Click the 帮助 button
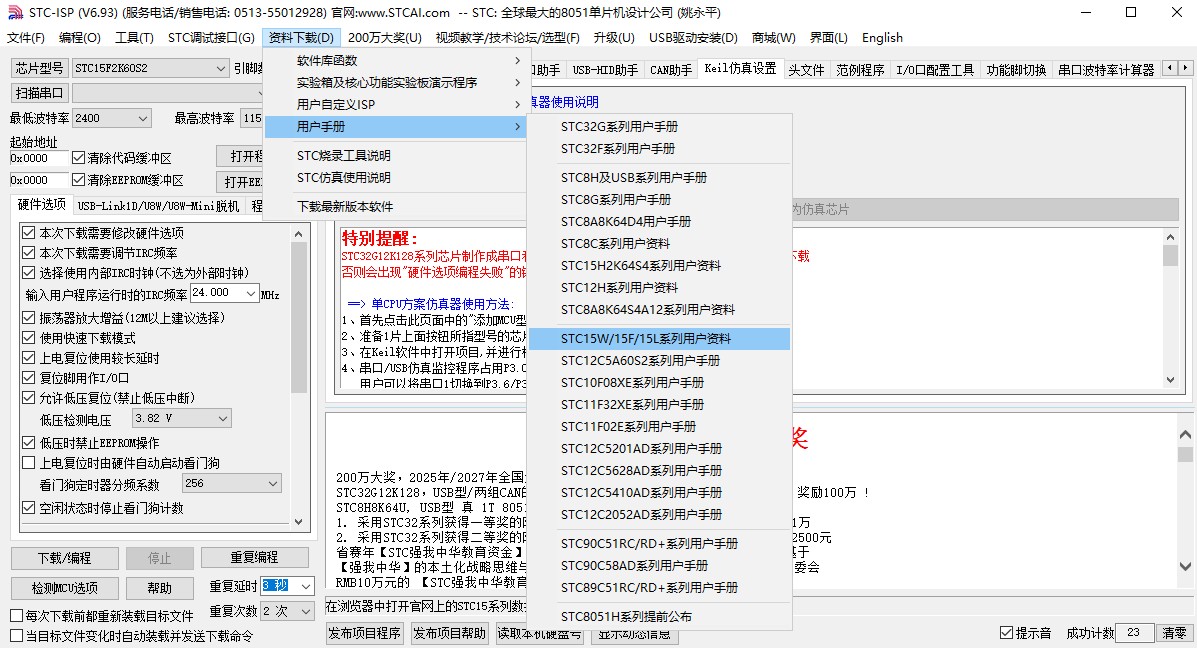The image size is (1197, 648). [159, 588]
